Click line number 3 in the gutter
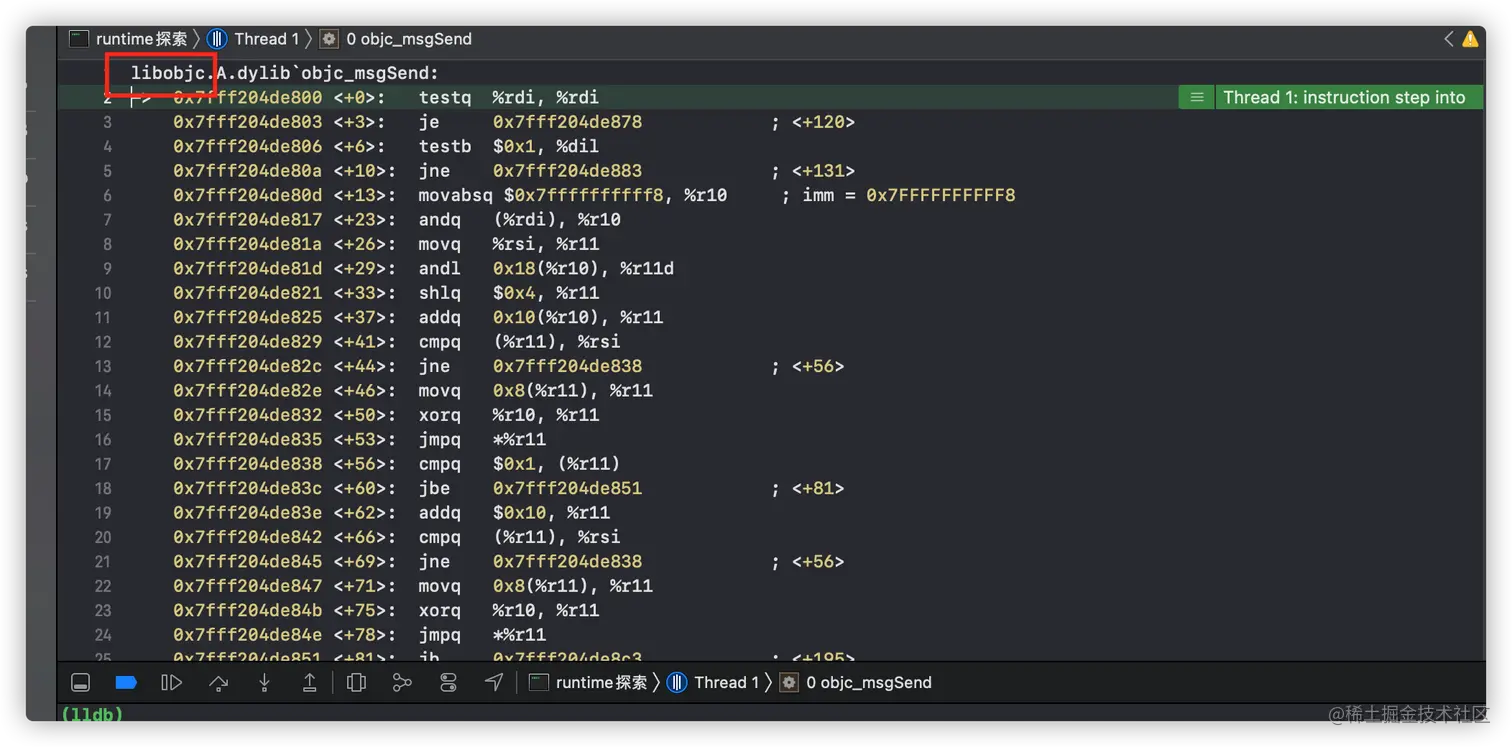 tap(107, 122)
